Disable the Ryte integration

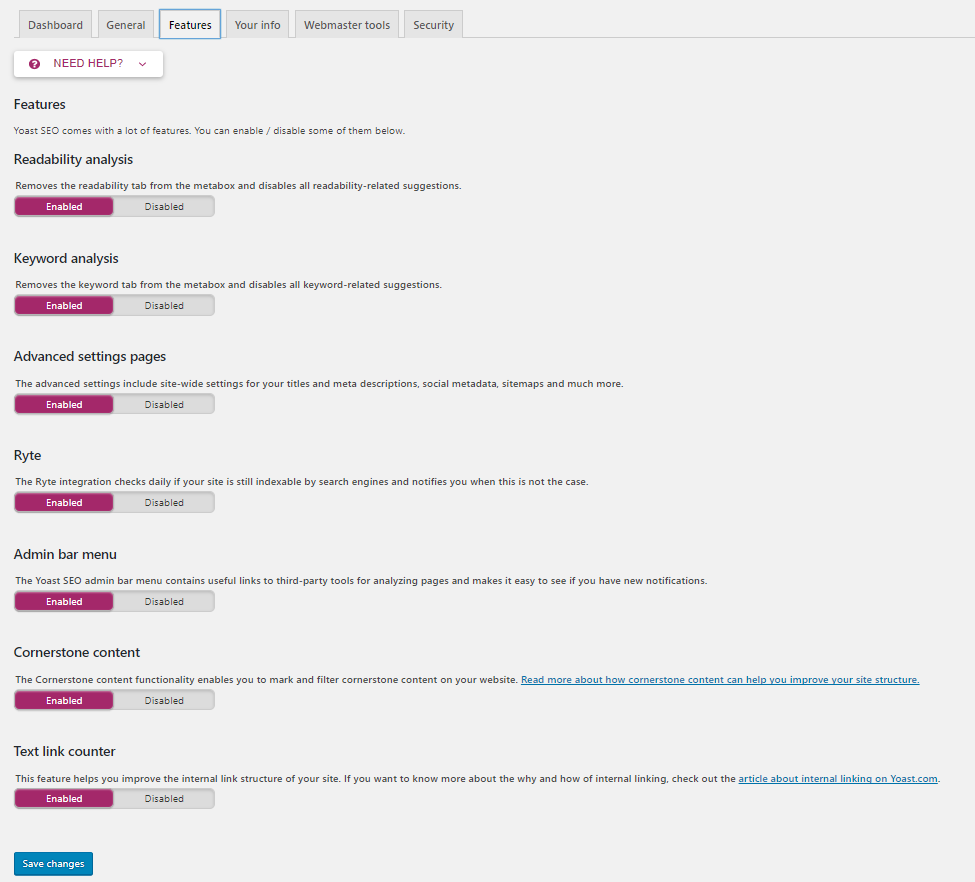[x=164, y=503]
